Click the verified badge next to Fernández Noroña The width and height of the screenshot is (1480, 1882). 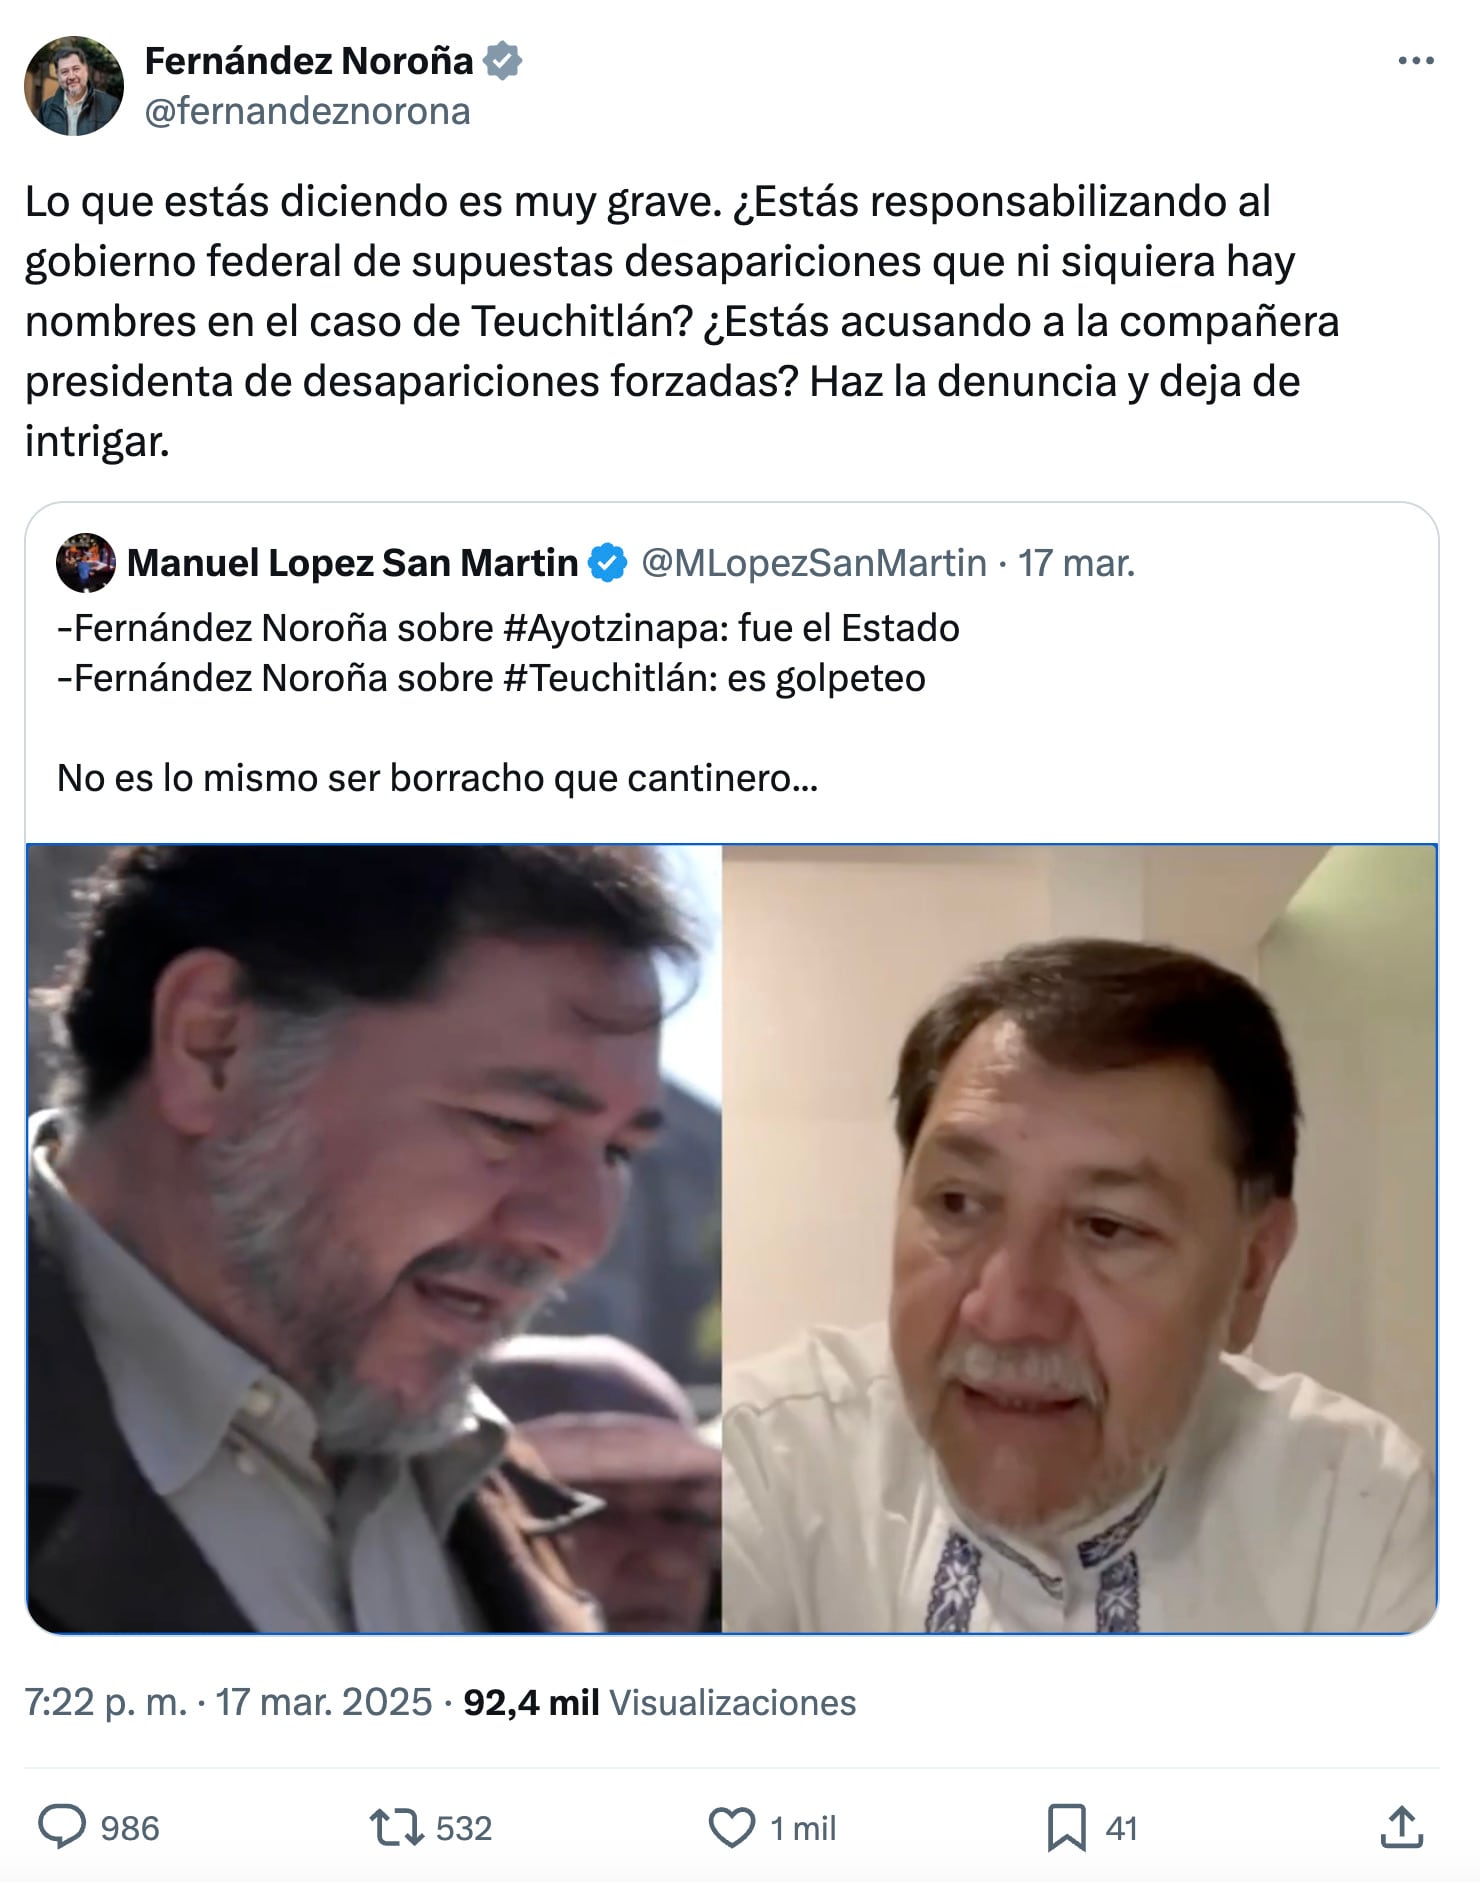pyautogui.click(x=502, y=61)
